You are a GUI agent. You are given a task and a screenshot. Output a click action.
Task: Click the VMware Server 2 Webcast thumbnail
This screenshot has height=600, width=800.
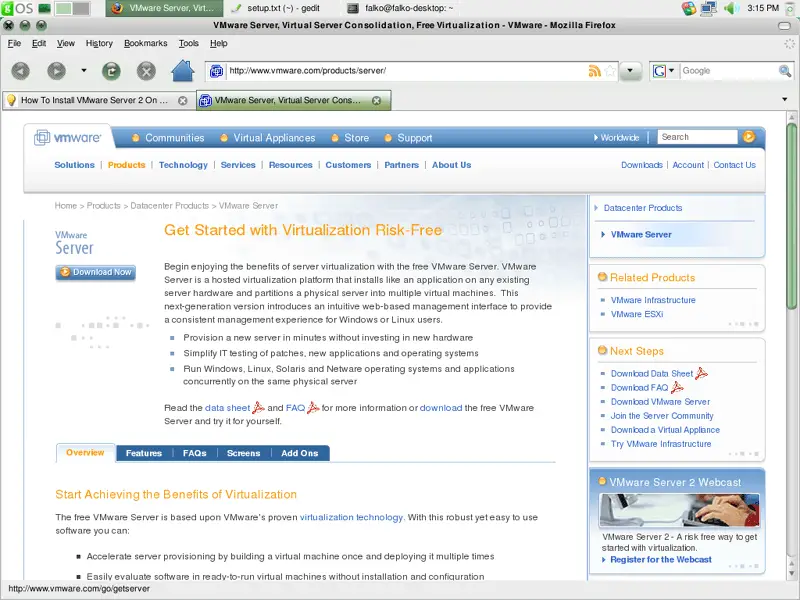(x=679, y=510)
